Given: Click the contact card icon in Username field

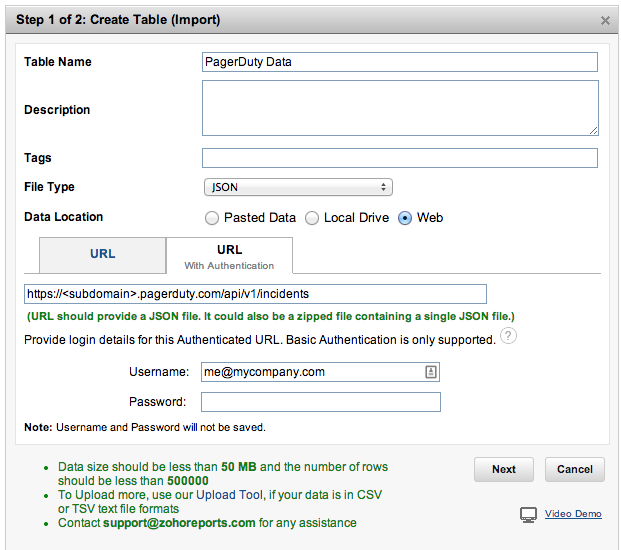Looking at the screenshot, I should (x=430, y=372).
